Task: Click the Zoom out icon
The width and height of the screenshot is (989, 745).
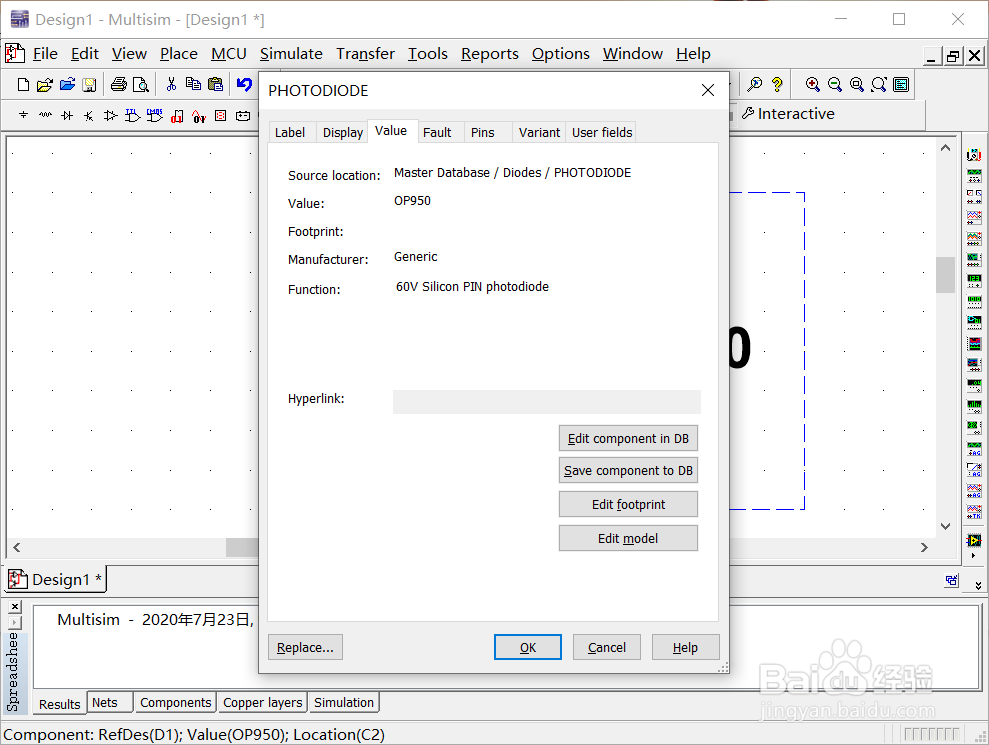Action: (835, 85)
